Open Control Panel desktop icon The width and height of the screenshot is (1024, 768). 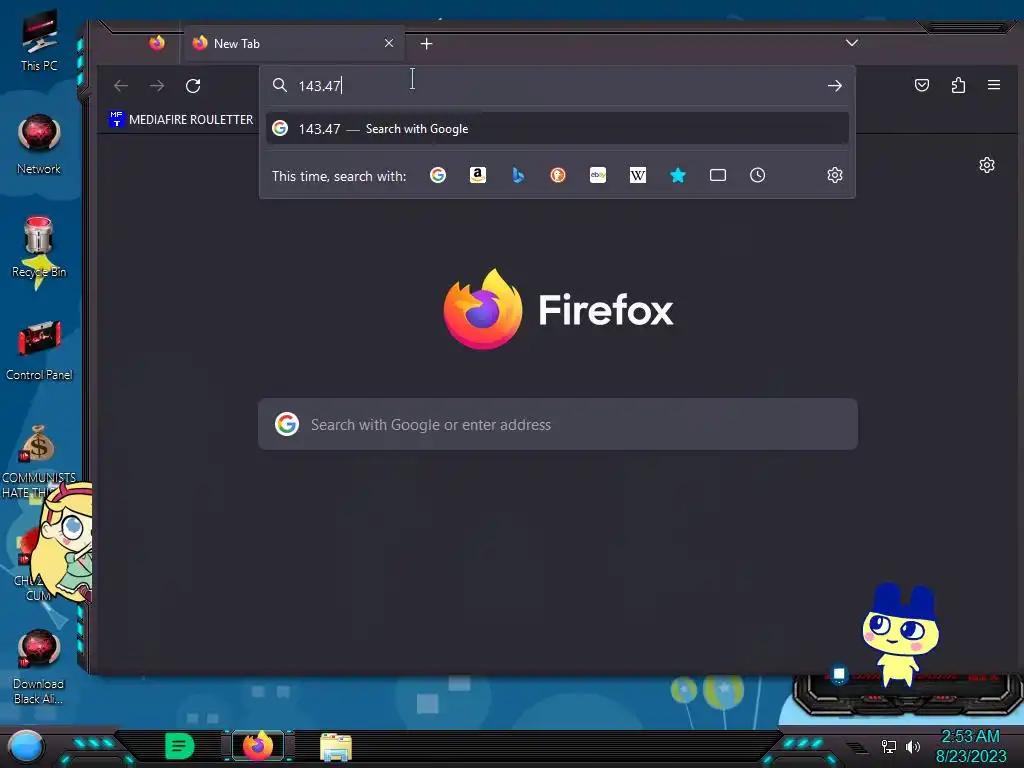coord(39,350)
